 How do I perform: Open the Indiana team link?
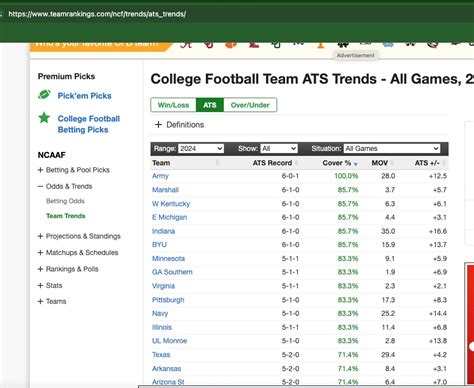[163, 231]
